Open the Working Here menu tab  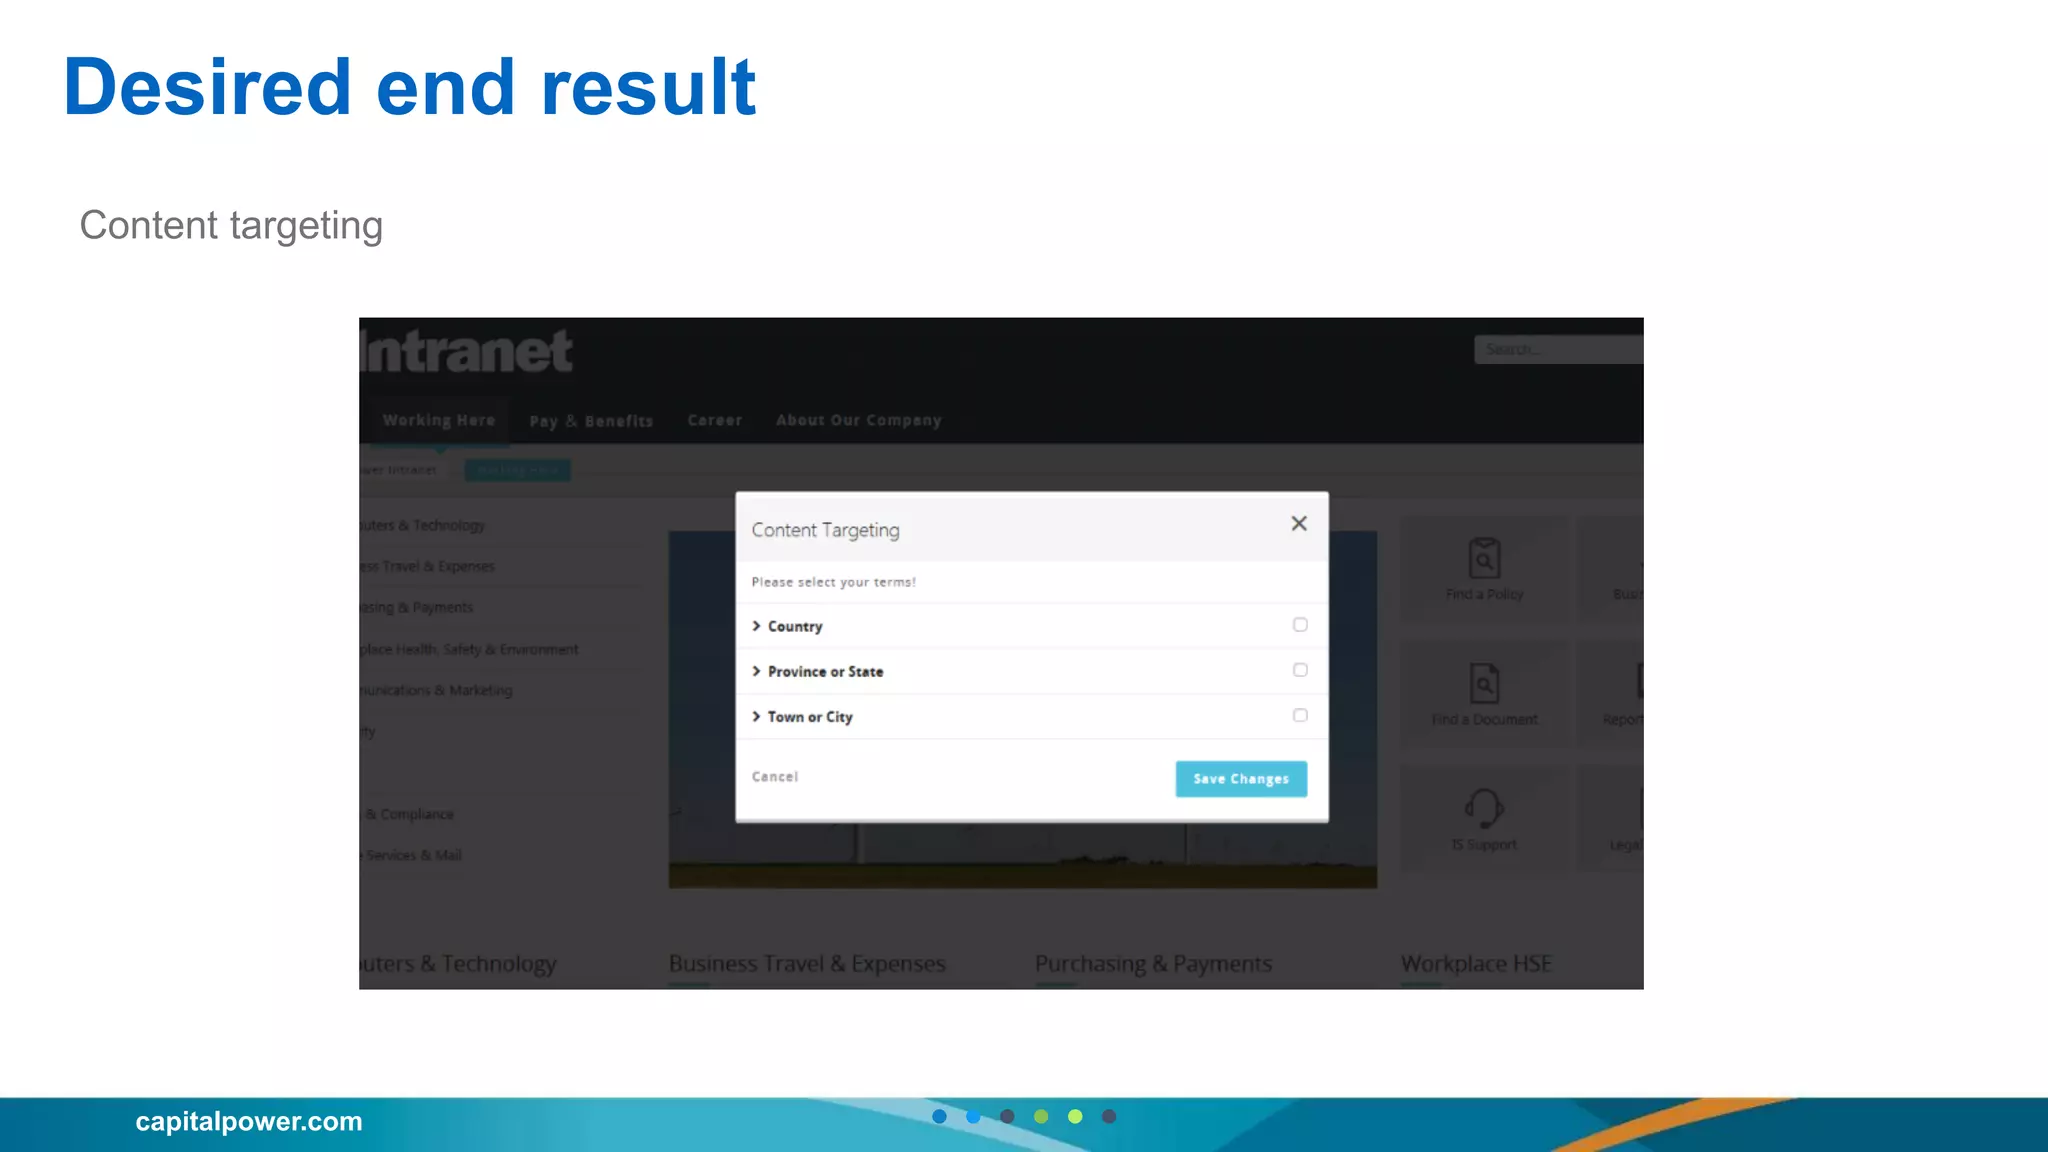[439, 420]
